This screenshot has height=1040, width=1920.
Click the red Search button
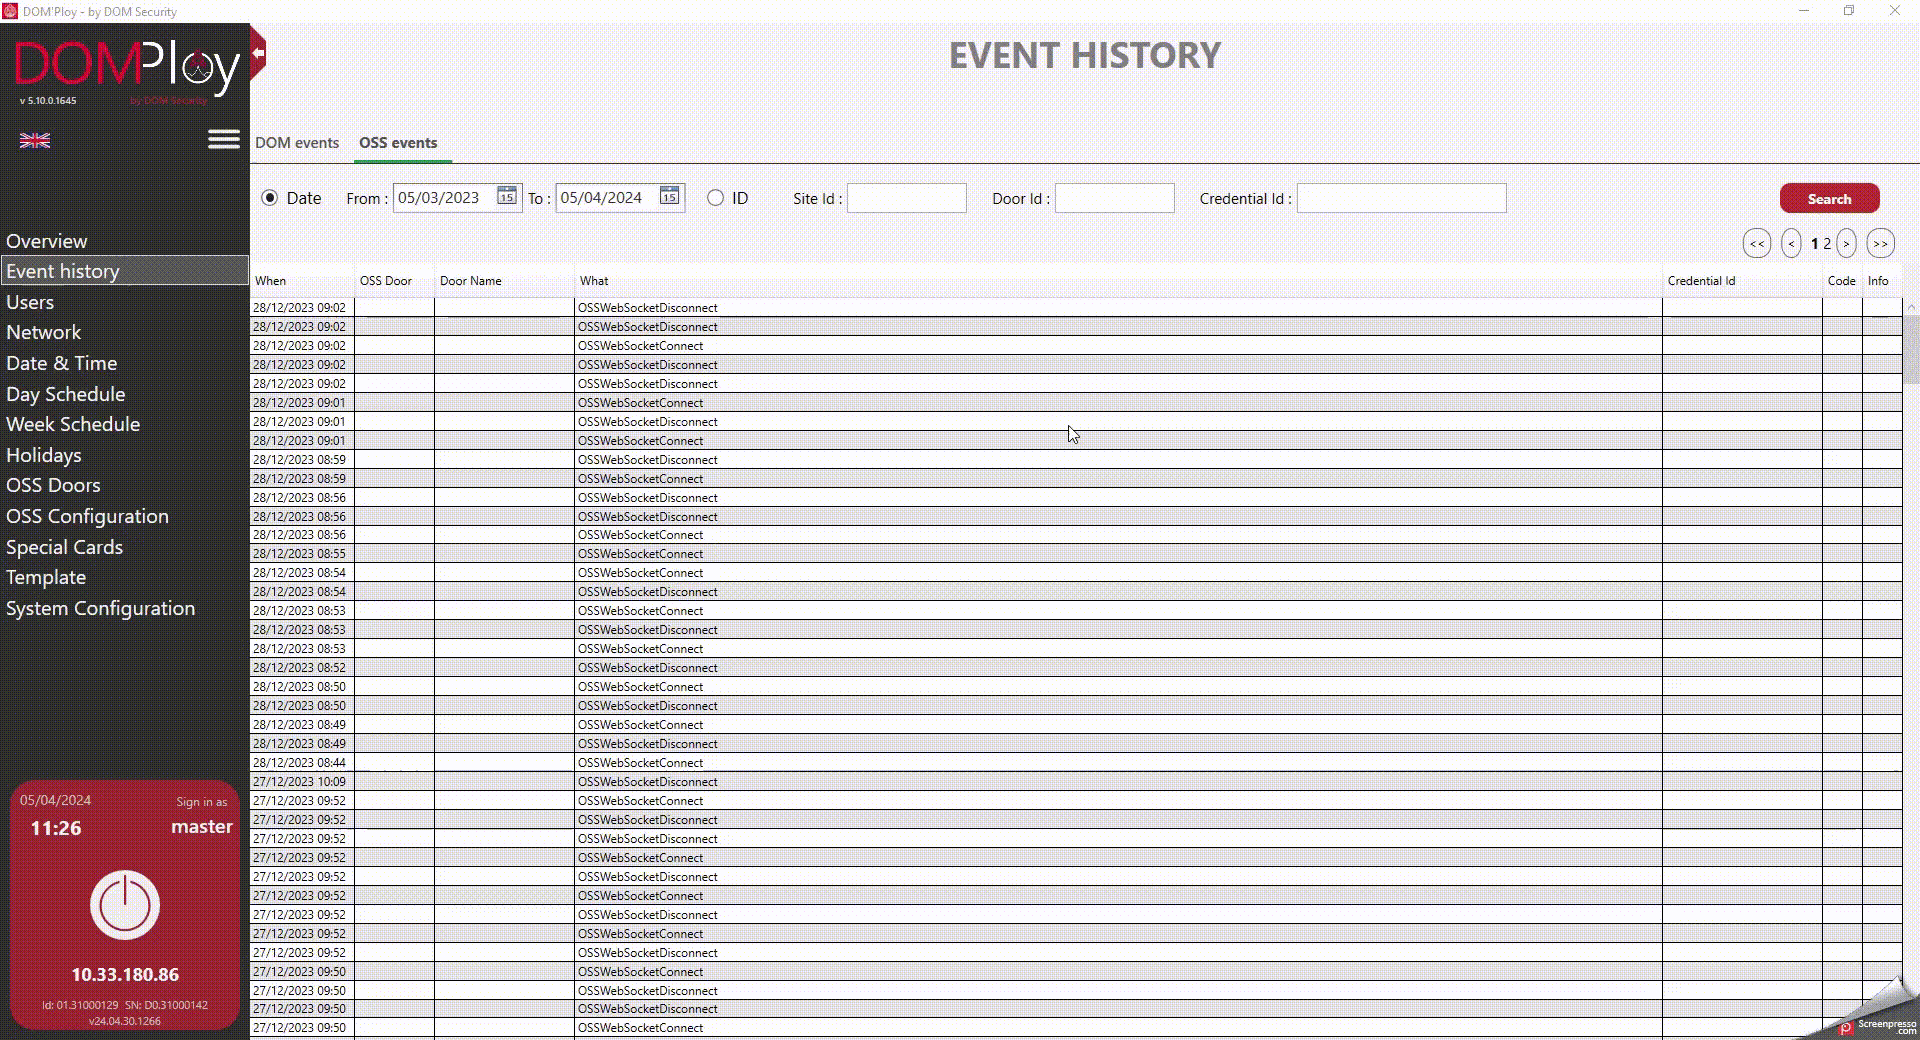click(x=1829, y=198)
